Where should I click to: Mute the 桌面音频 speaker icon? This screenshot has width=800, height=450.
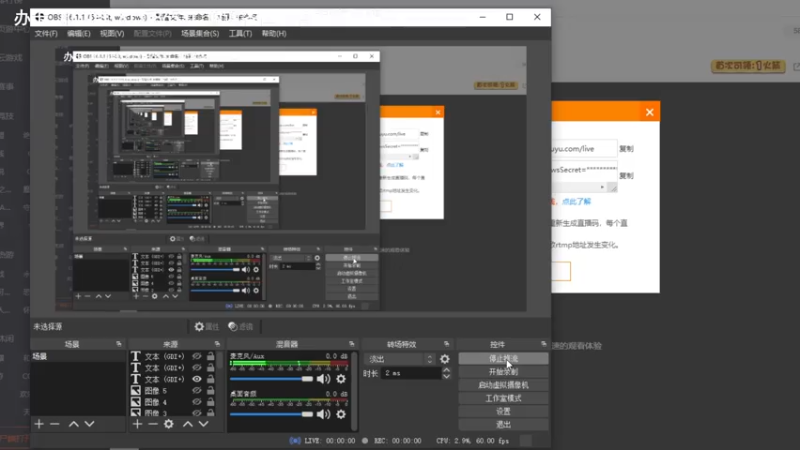(x=323, y=414)
